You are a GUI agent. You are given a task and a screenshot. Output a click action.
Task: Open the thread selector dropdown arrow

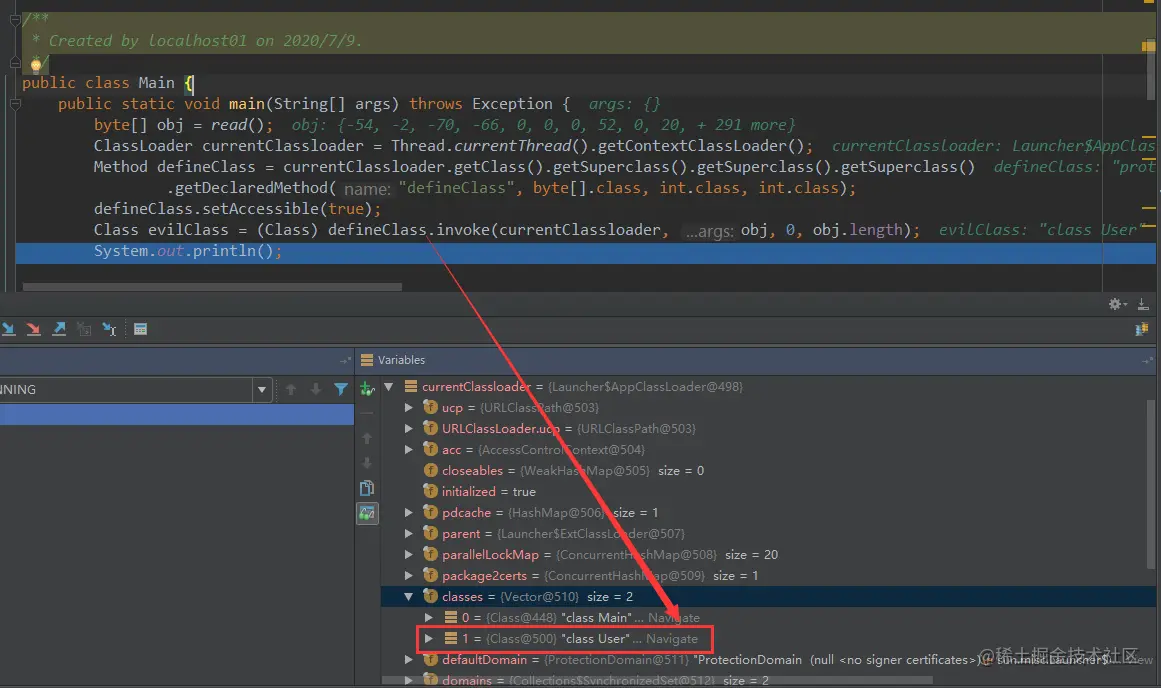(262, 390)
